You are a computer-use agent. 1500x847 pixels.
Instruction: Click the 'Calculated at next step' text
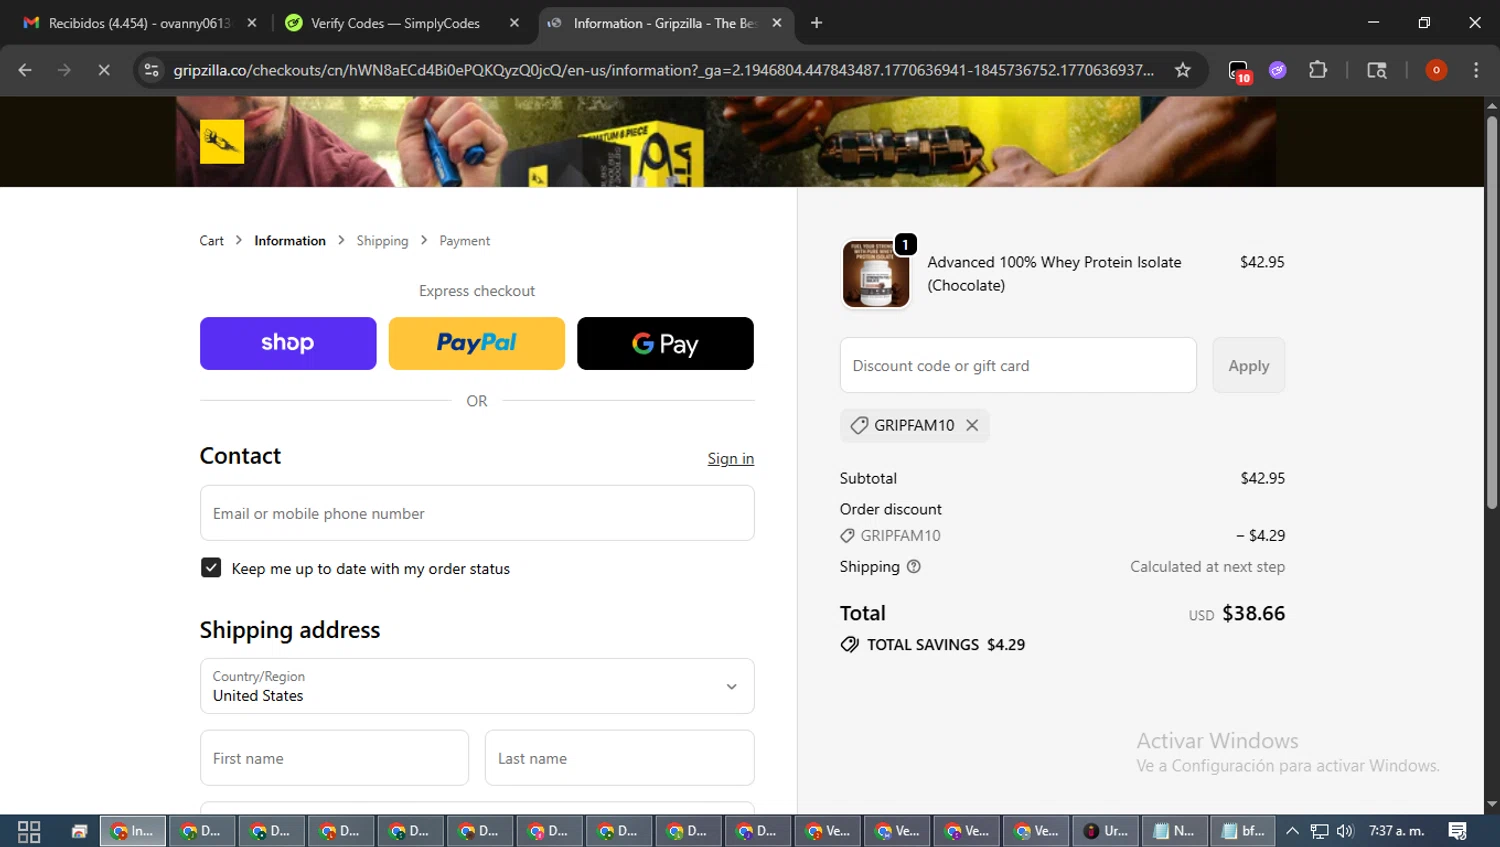(1207, 566)
